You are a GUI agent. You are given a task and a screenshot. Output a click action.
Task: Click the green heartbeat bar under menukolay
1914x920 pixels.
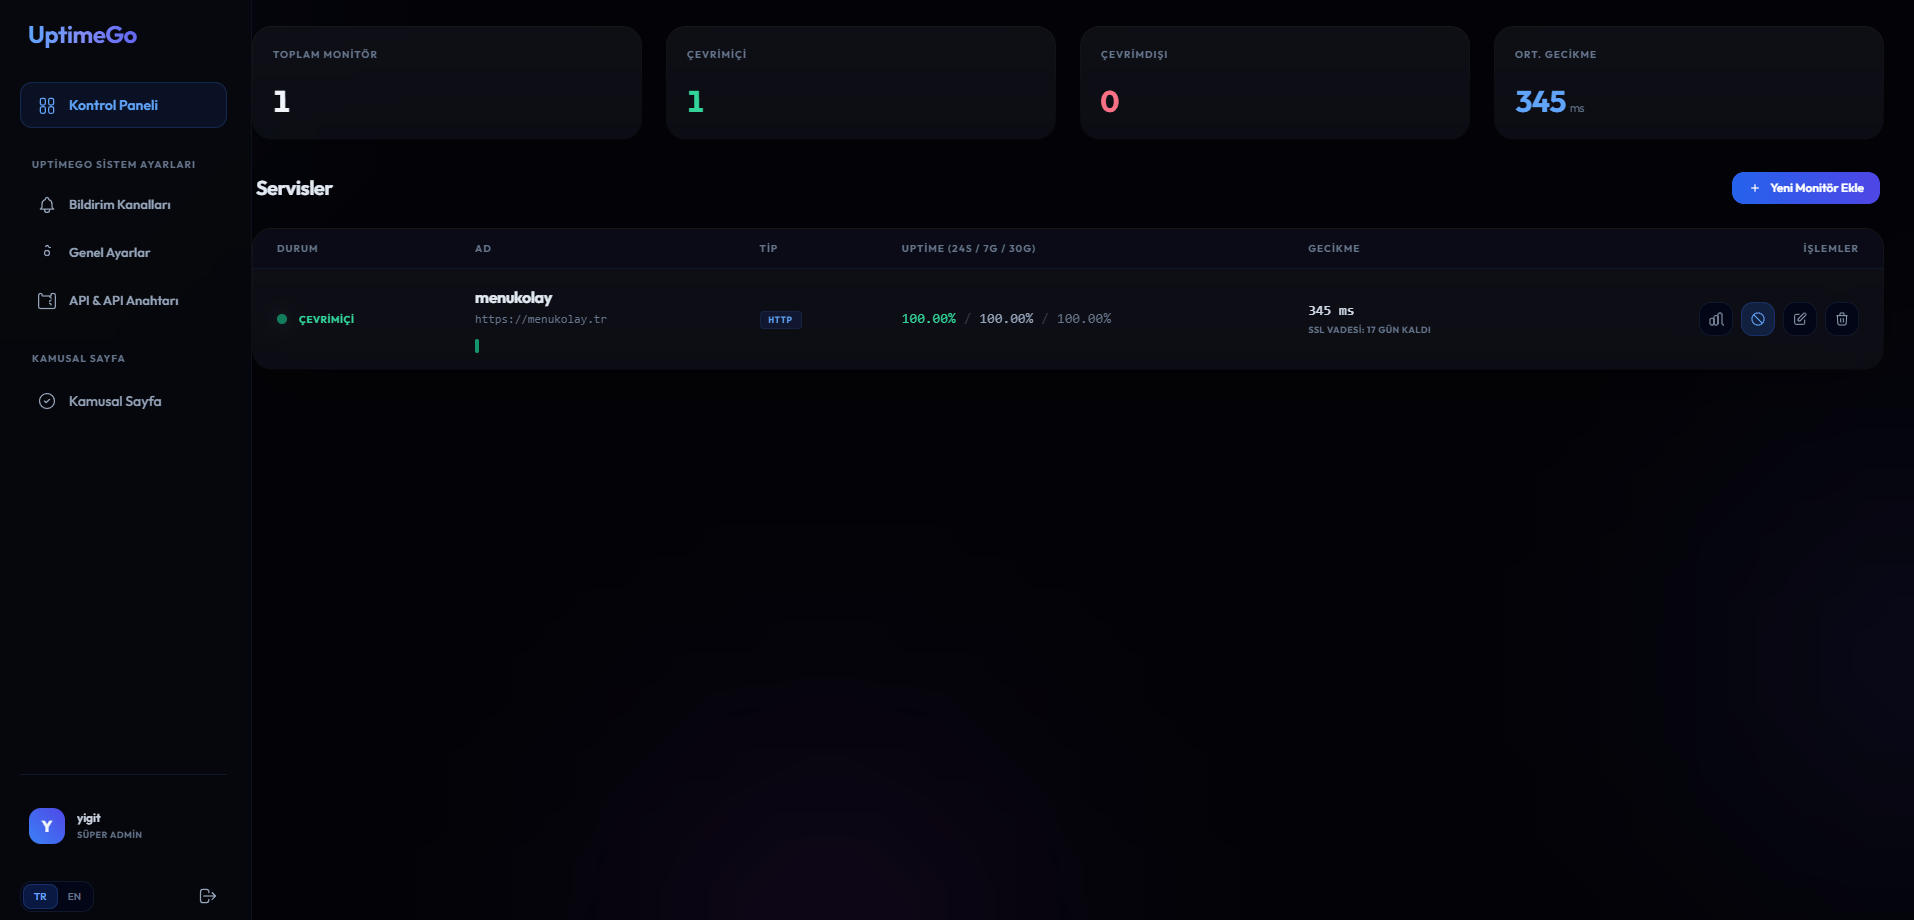(x=477, y=346)
